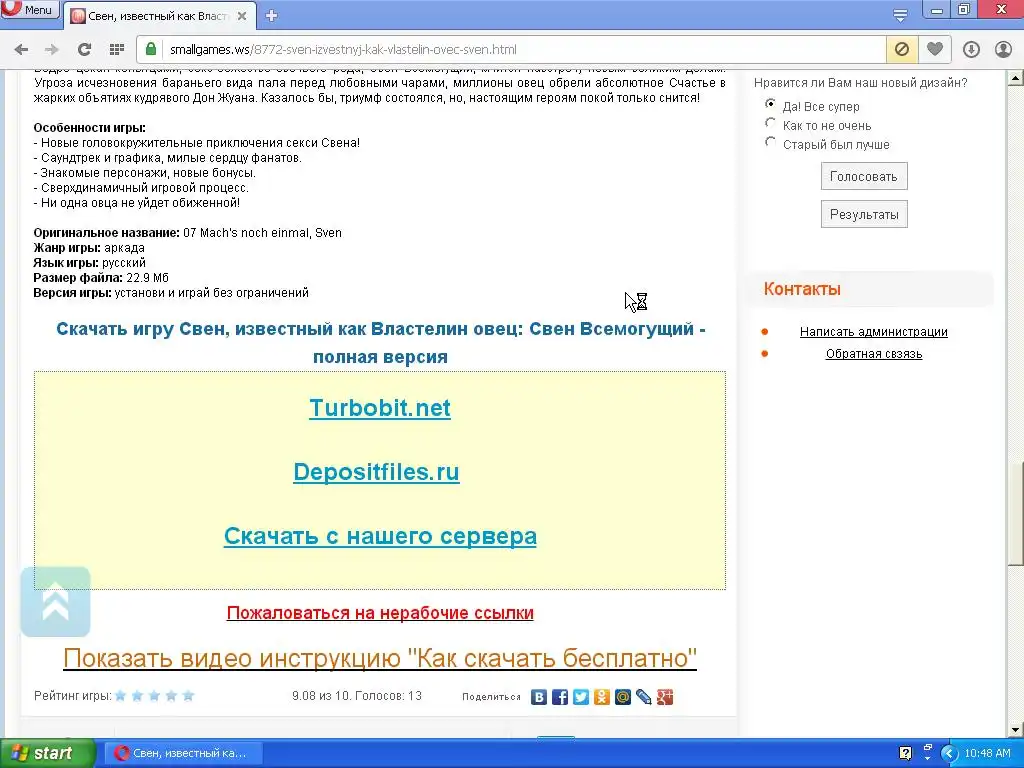
Task: Open the Показать видео инструкцию link
Action: tap(380, 658)
